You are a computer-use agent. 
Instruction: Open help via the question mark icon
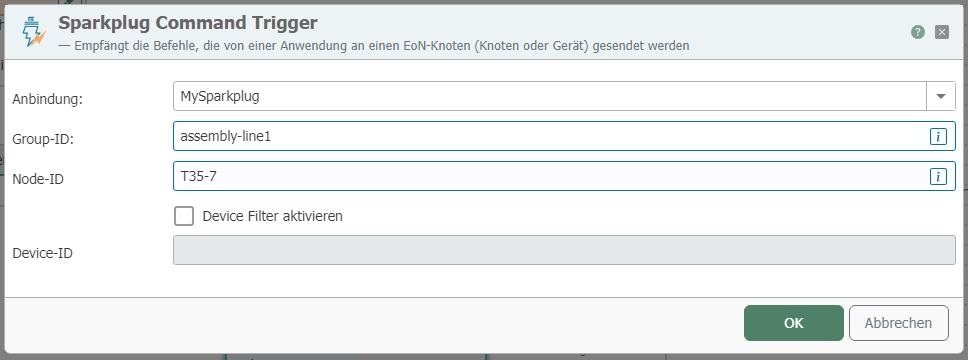918,32
